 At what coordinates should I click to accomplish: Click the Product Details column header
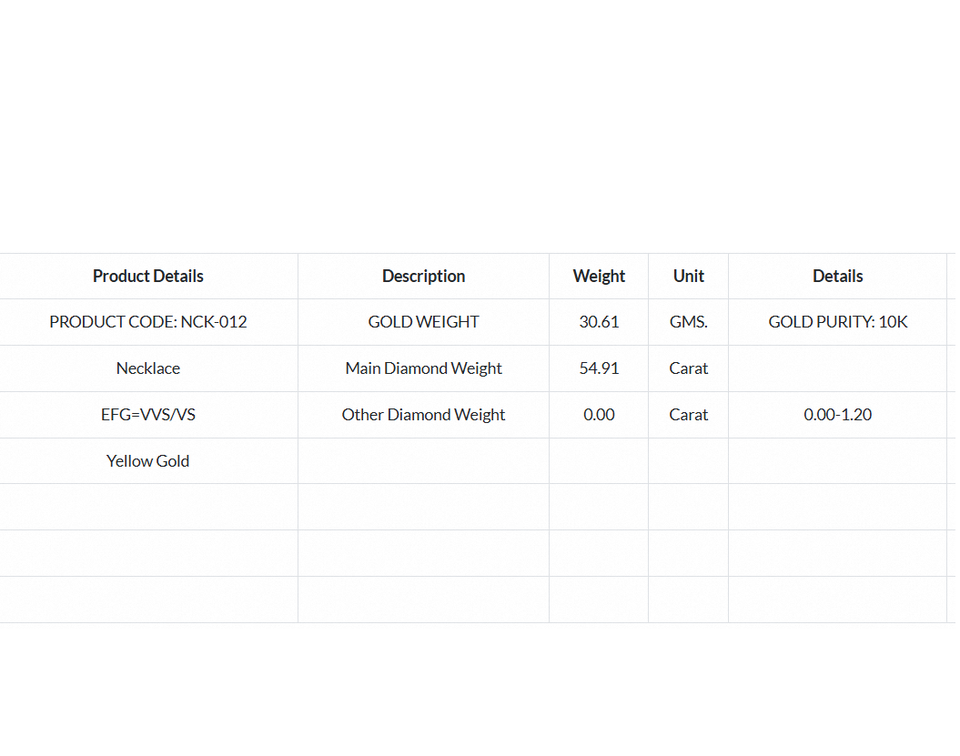(x=148, y=276)
